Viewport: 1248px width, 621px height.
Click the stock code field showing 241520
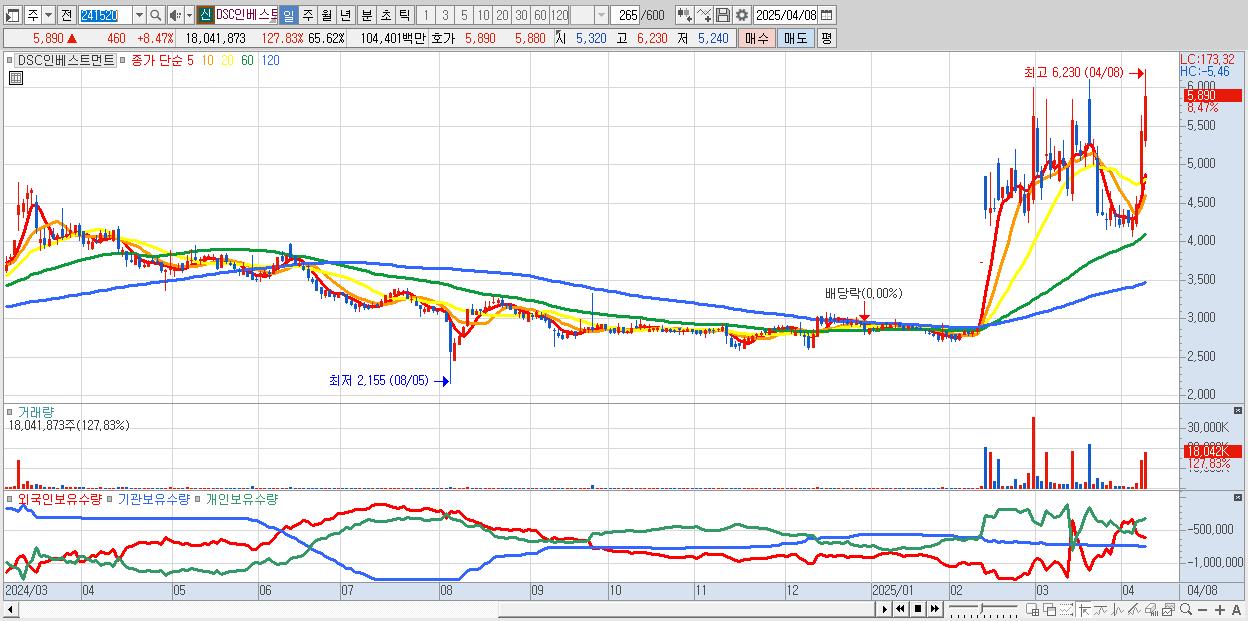pyautogui.click(x=106, y=15)
